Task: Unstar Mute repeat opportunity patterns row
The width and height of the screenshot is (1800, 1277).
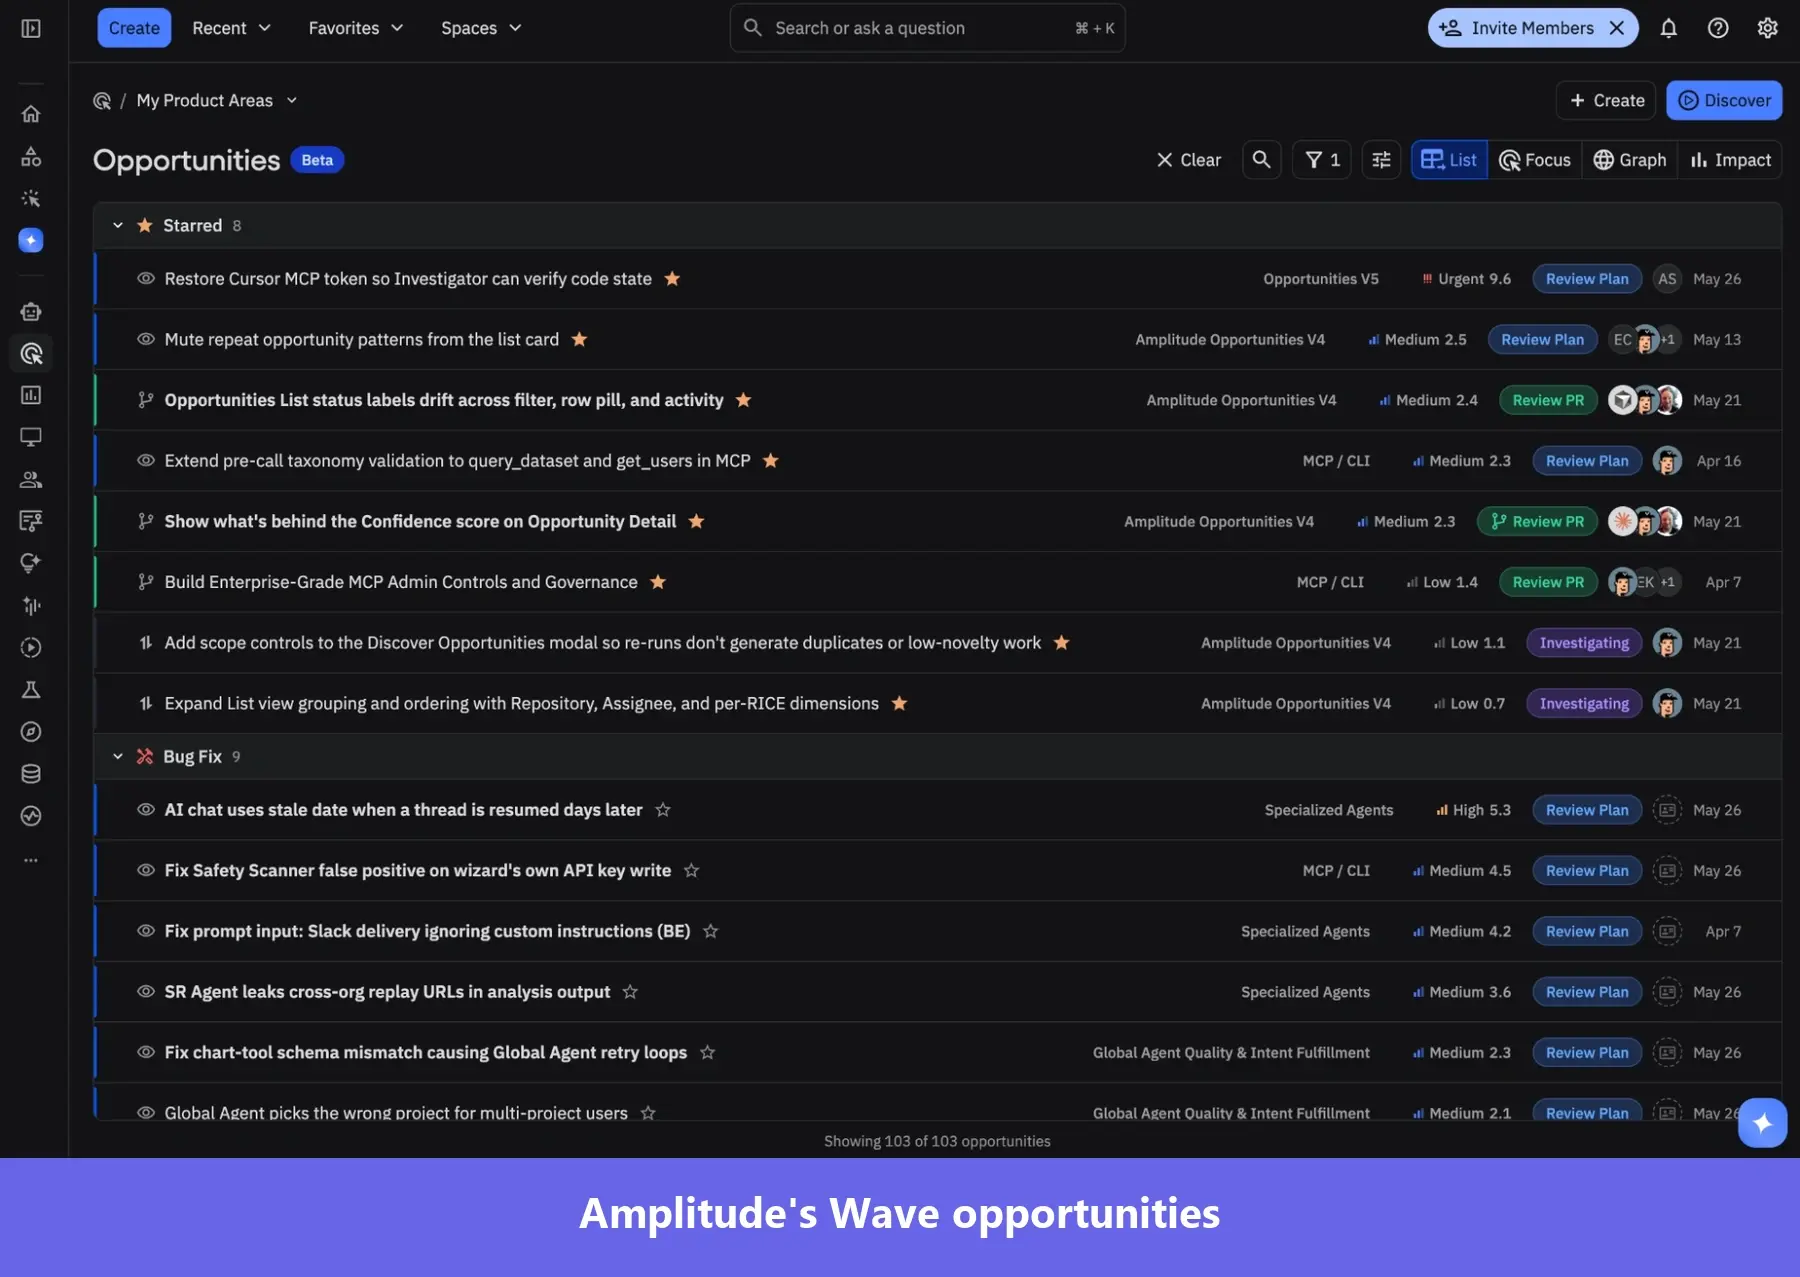Action: pos(579,340)
